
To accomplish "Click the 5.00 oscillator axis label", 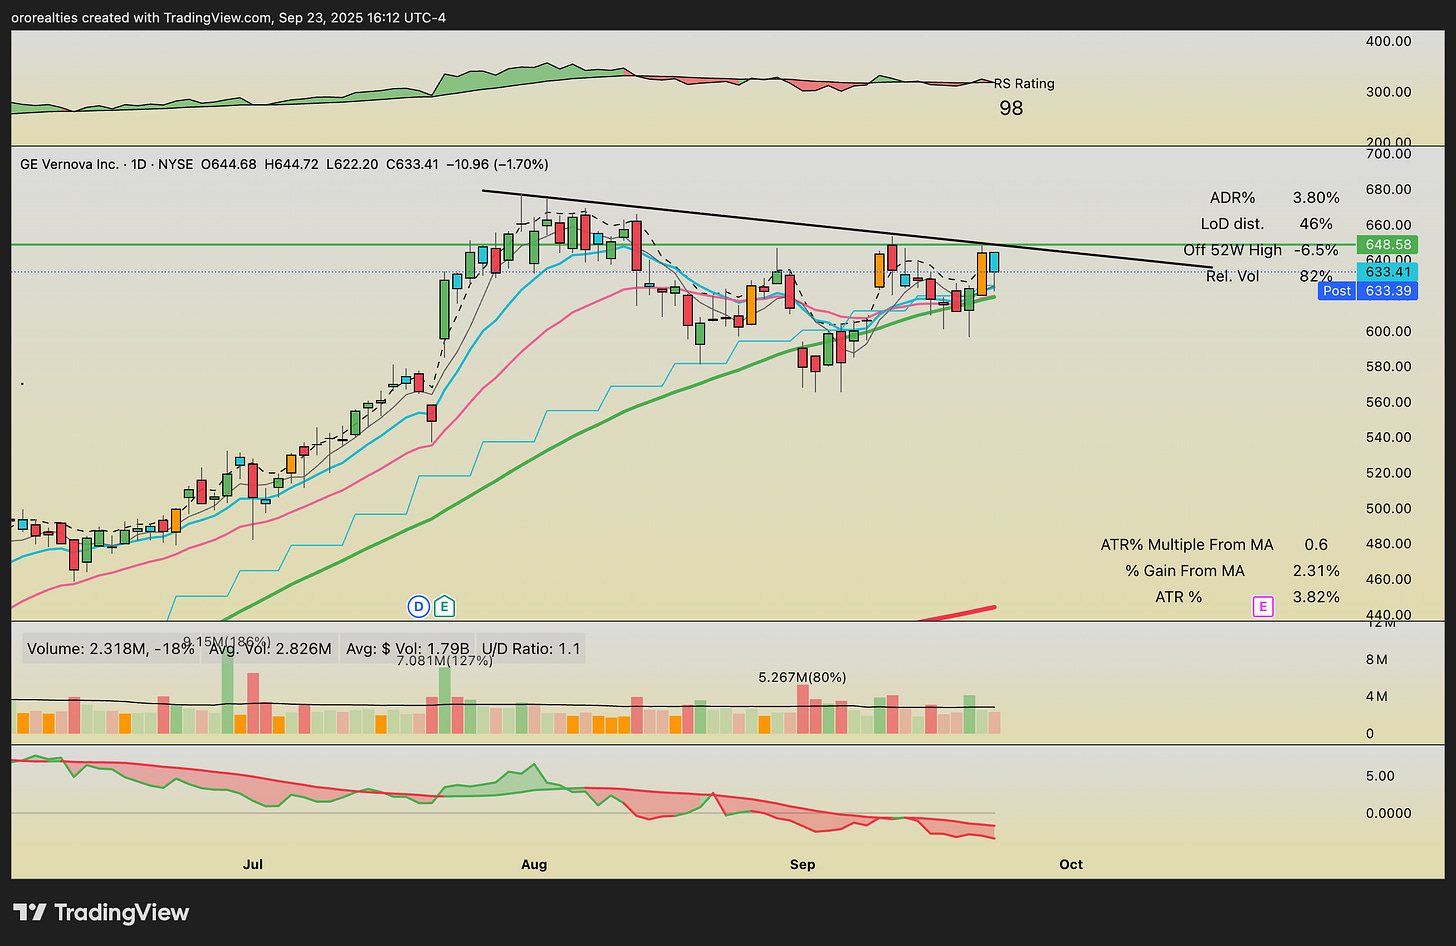I will click(1380, 776).
